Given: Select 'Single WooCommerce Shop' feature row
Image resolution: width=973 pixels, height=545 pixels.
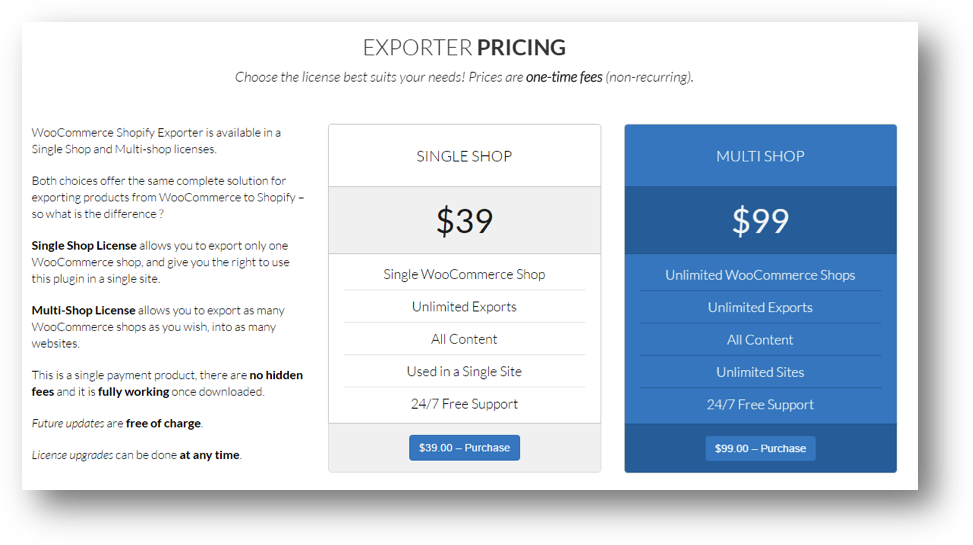Looking at the screenshot, I should (464, 274).
